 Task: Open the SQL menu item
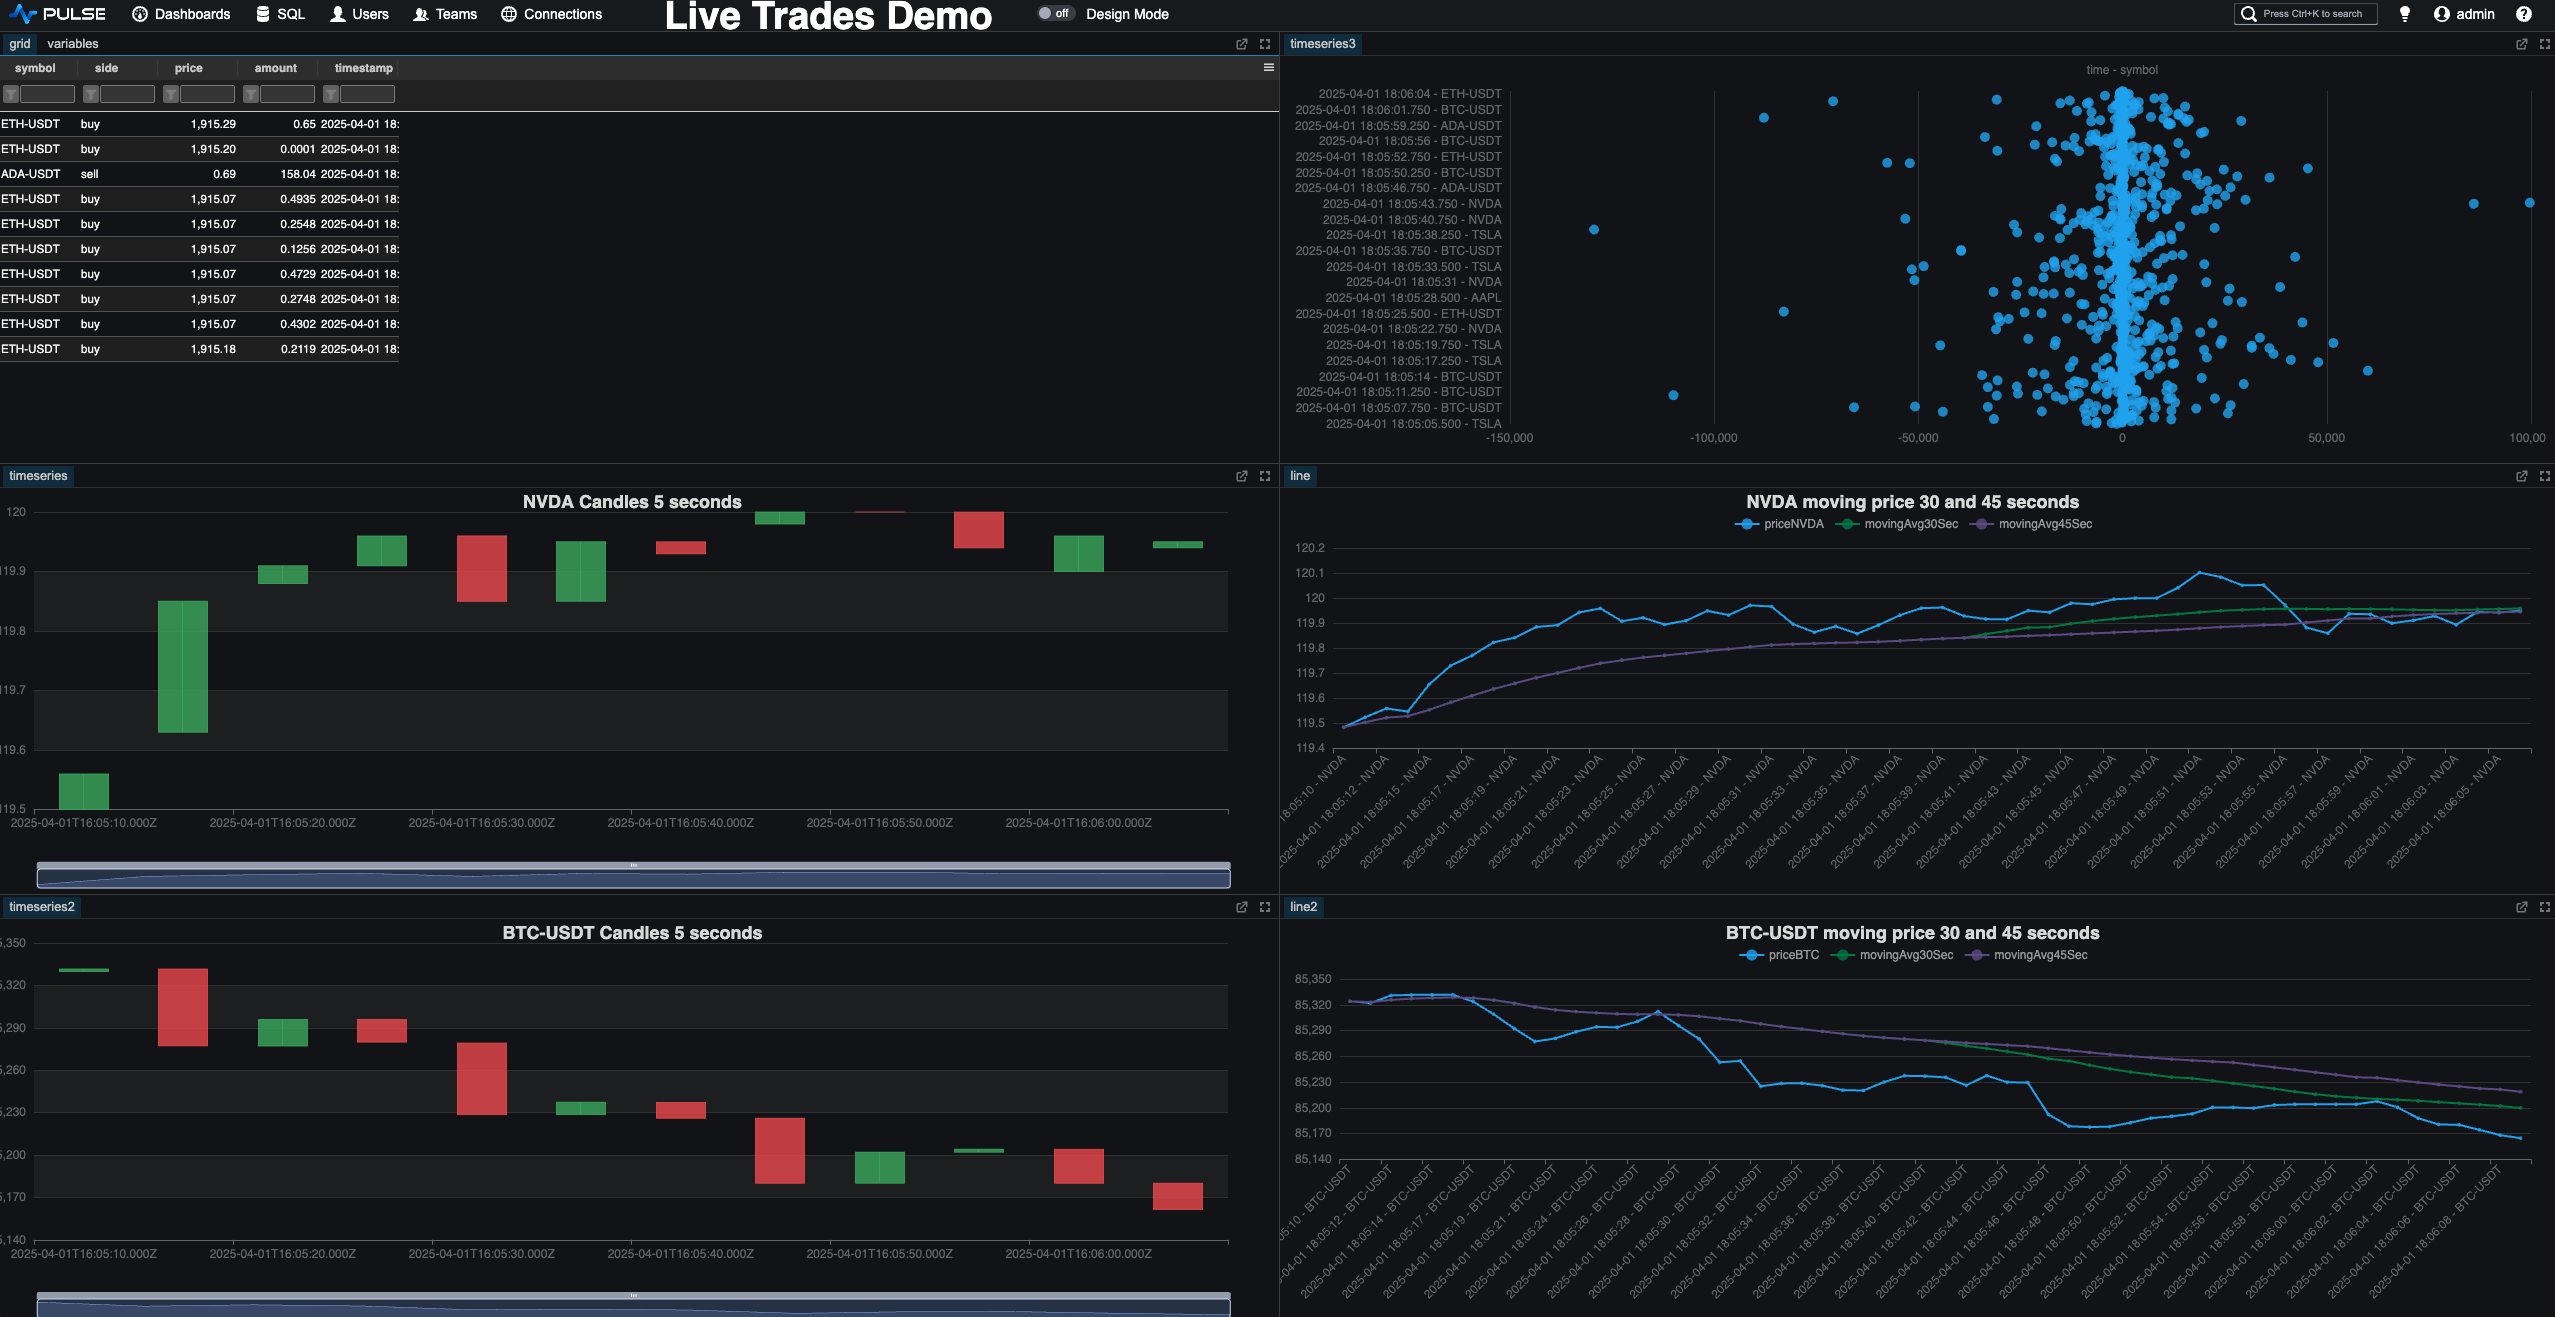pos(280,14)
